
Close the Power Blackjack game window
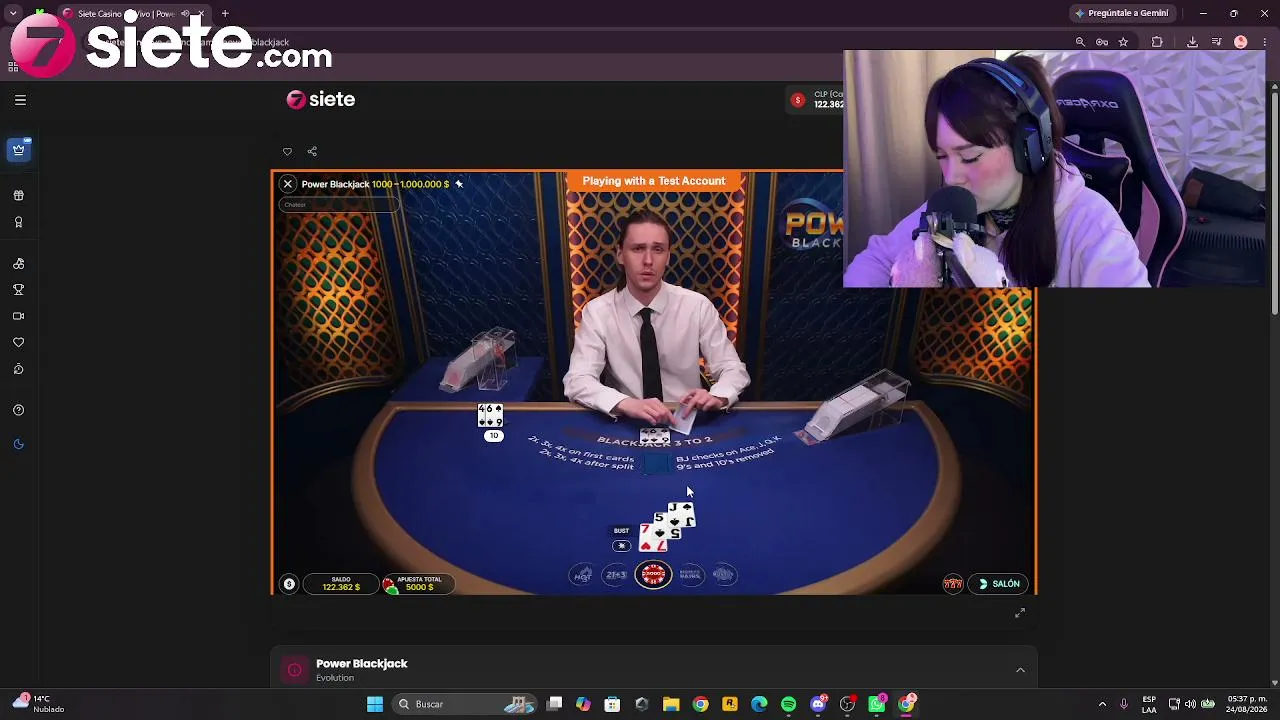pos(288,184)
